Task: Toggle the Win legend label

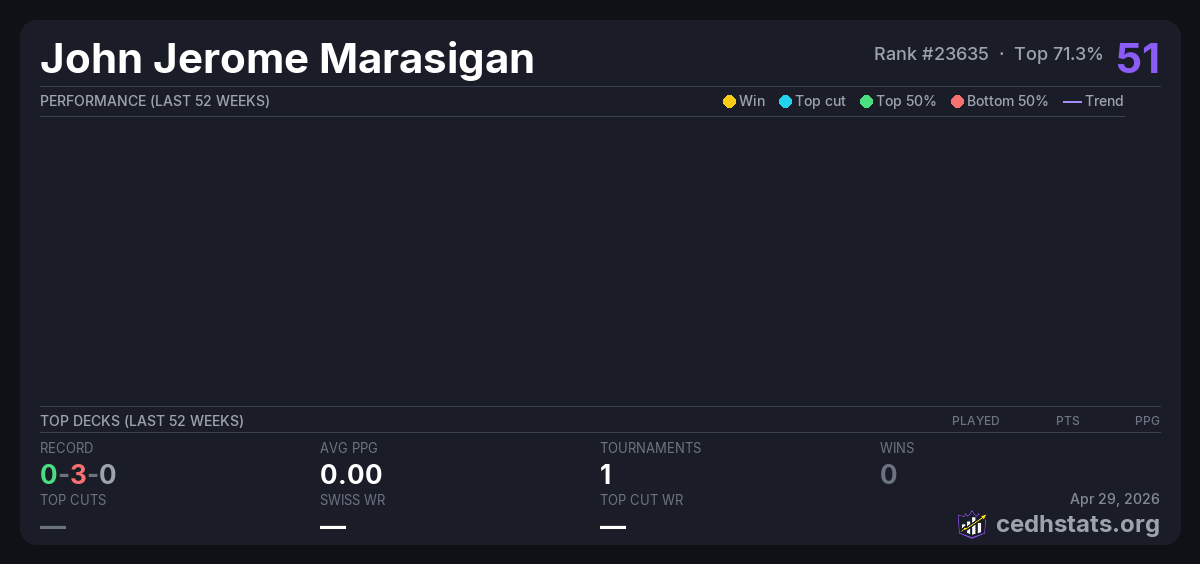Action: 751,101
